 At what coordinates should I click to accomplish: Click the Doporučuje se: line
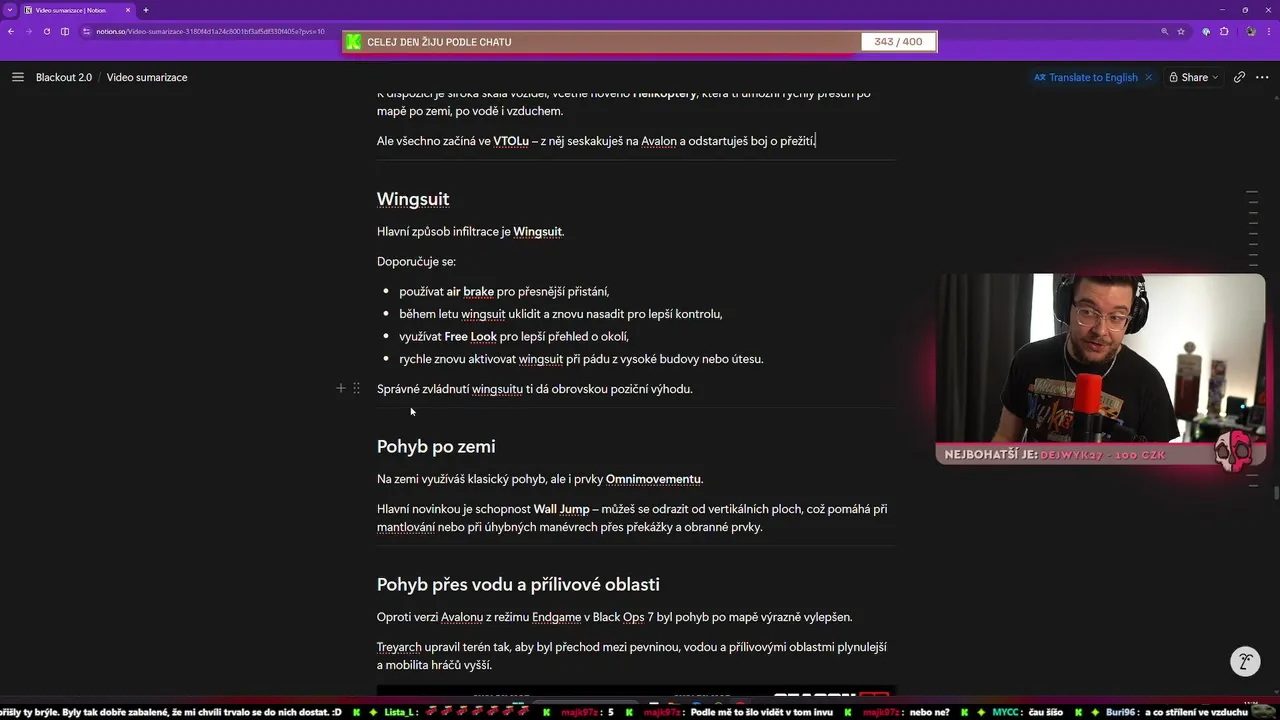[416, 261]
